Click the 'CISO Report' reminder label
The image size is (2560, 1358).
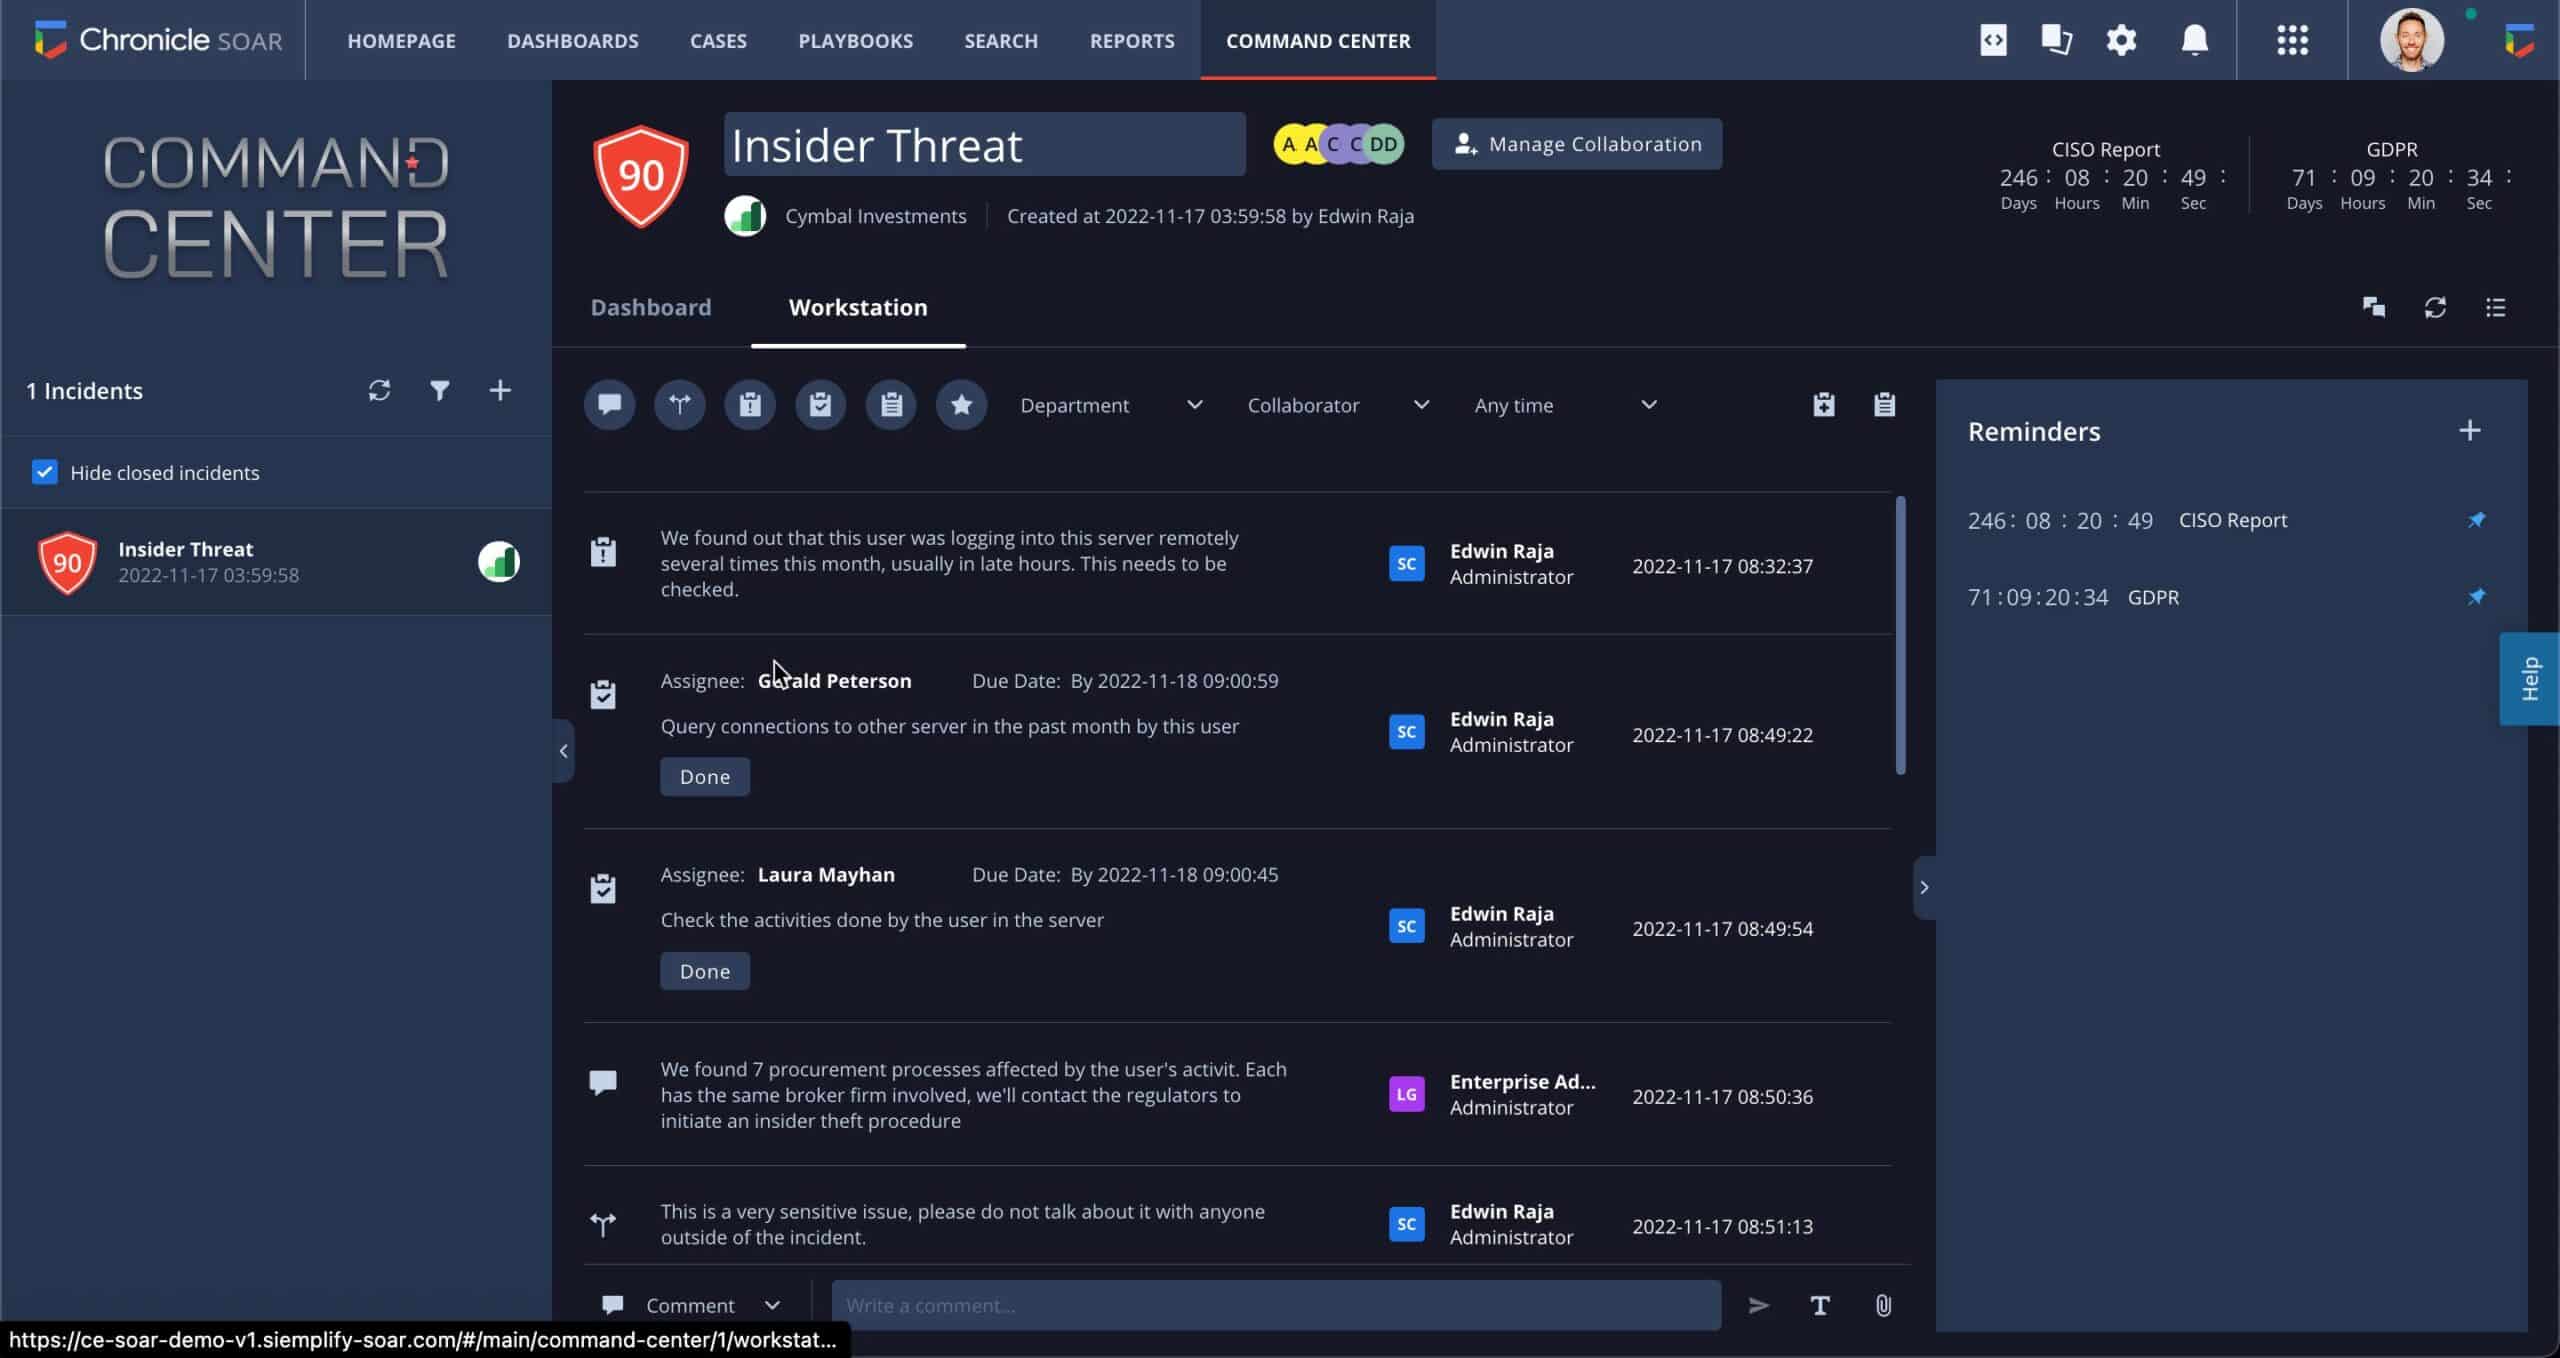coord(2233,520)
